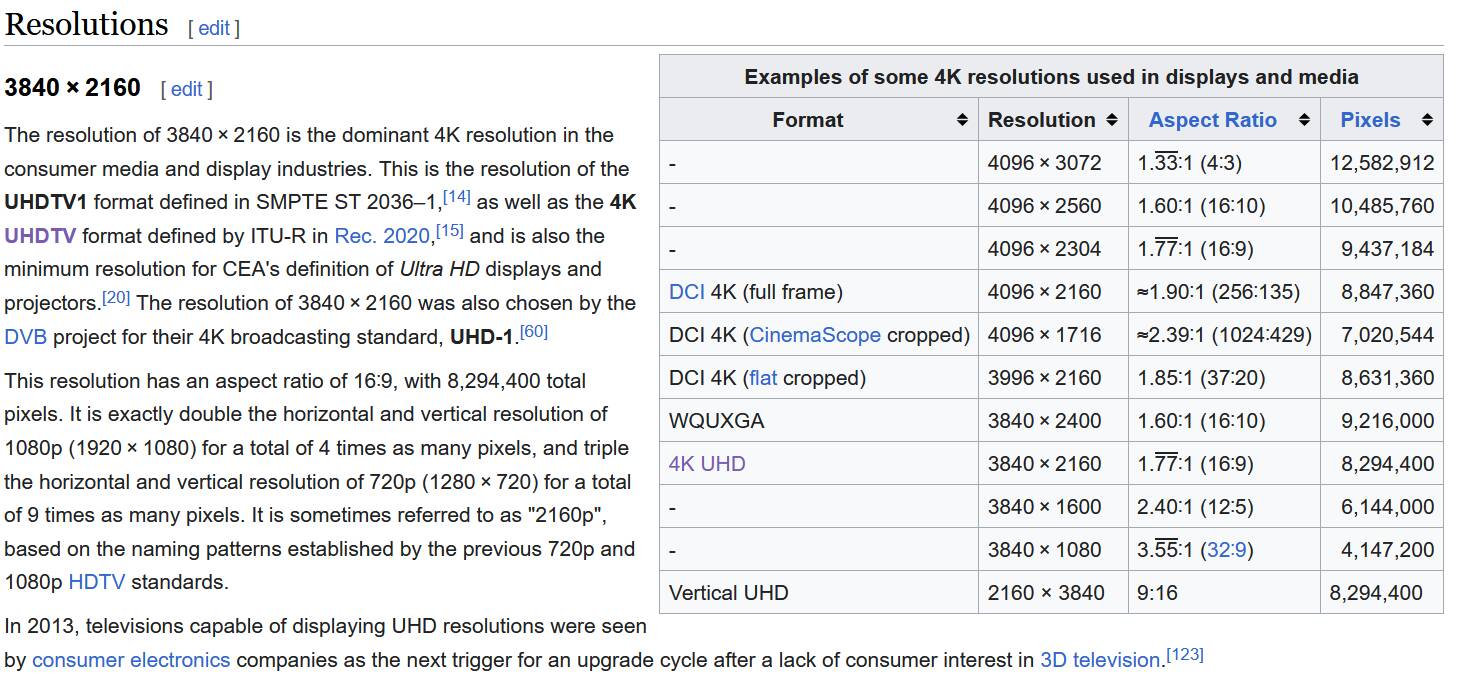Follow the DCI link in table

coord(687,292)
